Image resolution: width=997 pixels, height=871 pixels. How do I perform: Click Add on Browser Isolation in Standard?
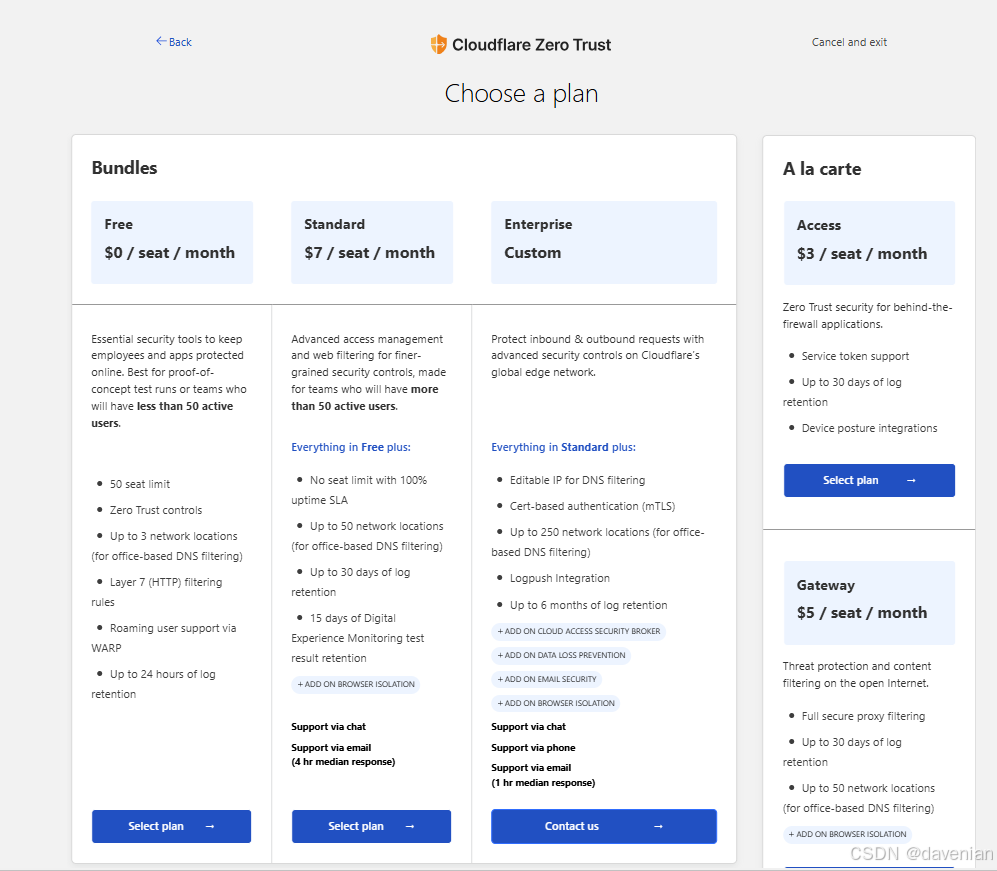point(356,684)
